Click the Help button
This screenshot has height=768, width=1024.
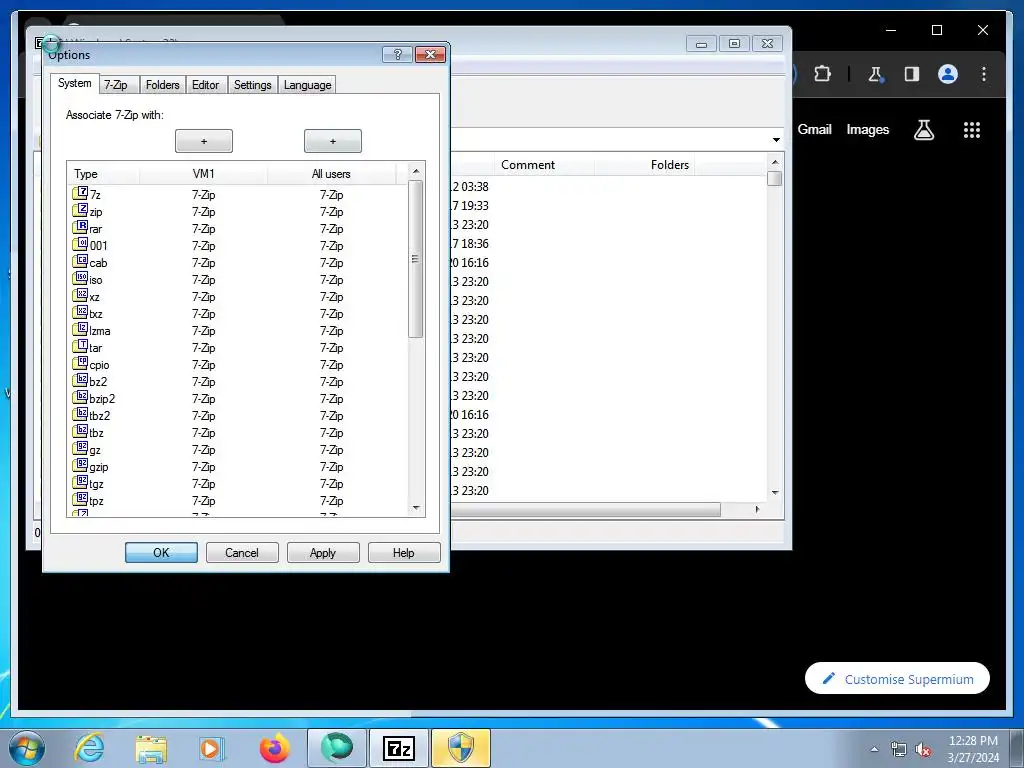[x=404, y=552]
